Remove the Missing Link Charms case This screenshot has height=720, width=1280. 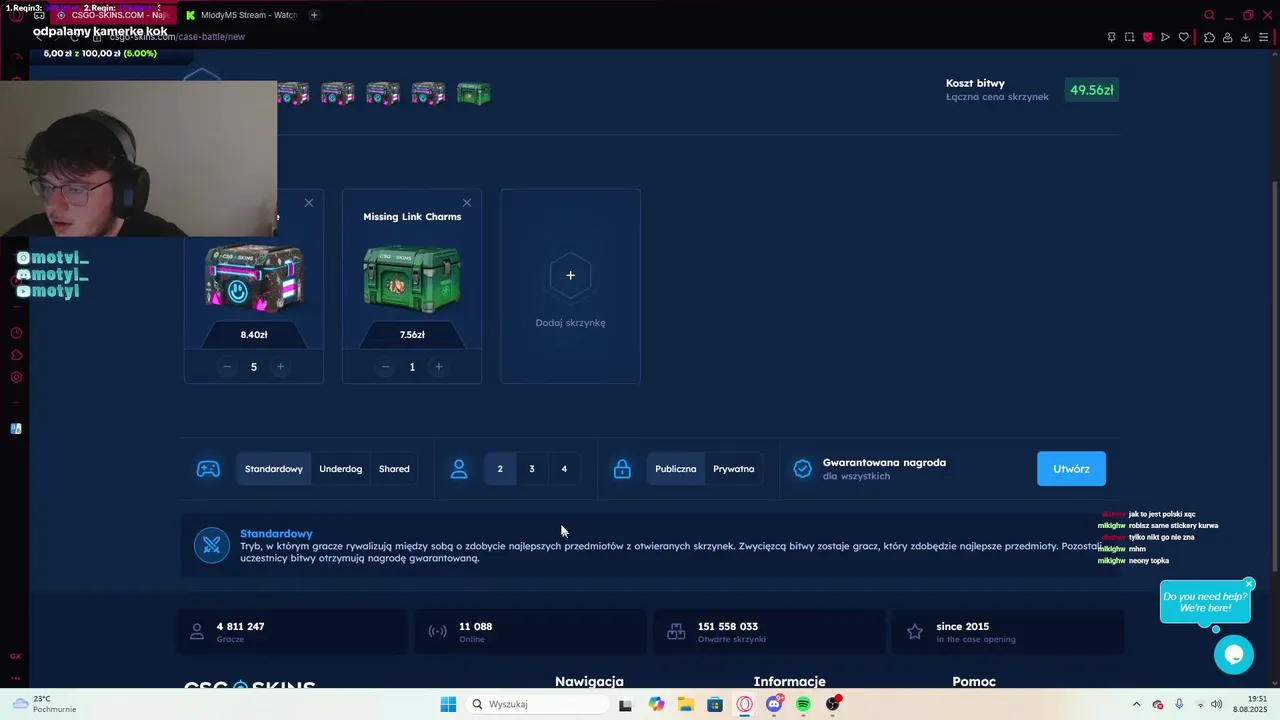click(x=466, y=203)
